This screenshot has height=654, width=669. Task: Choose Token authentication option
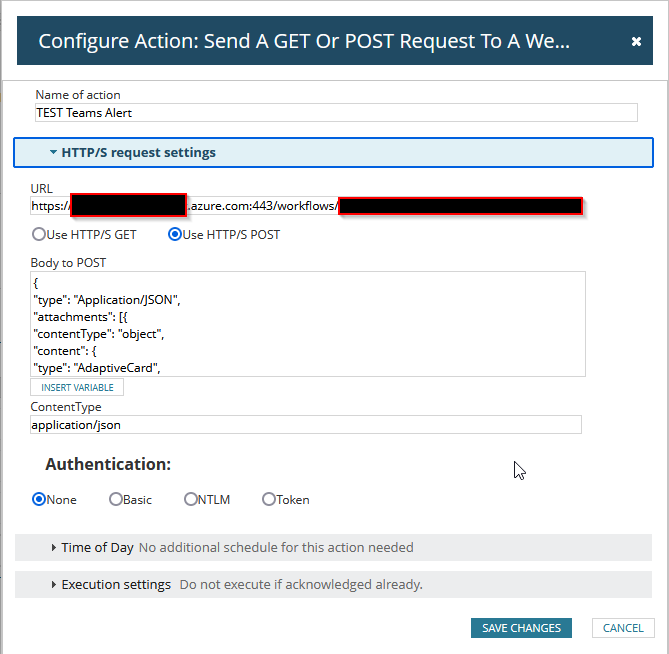point(268,499)
